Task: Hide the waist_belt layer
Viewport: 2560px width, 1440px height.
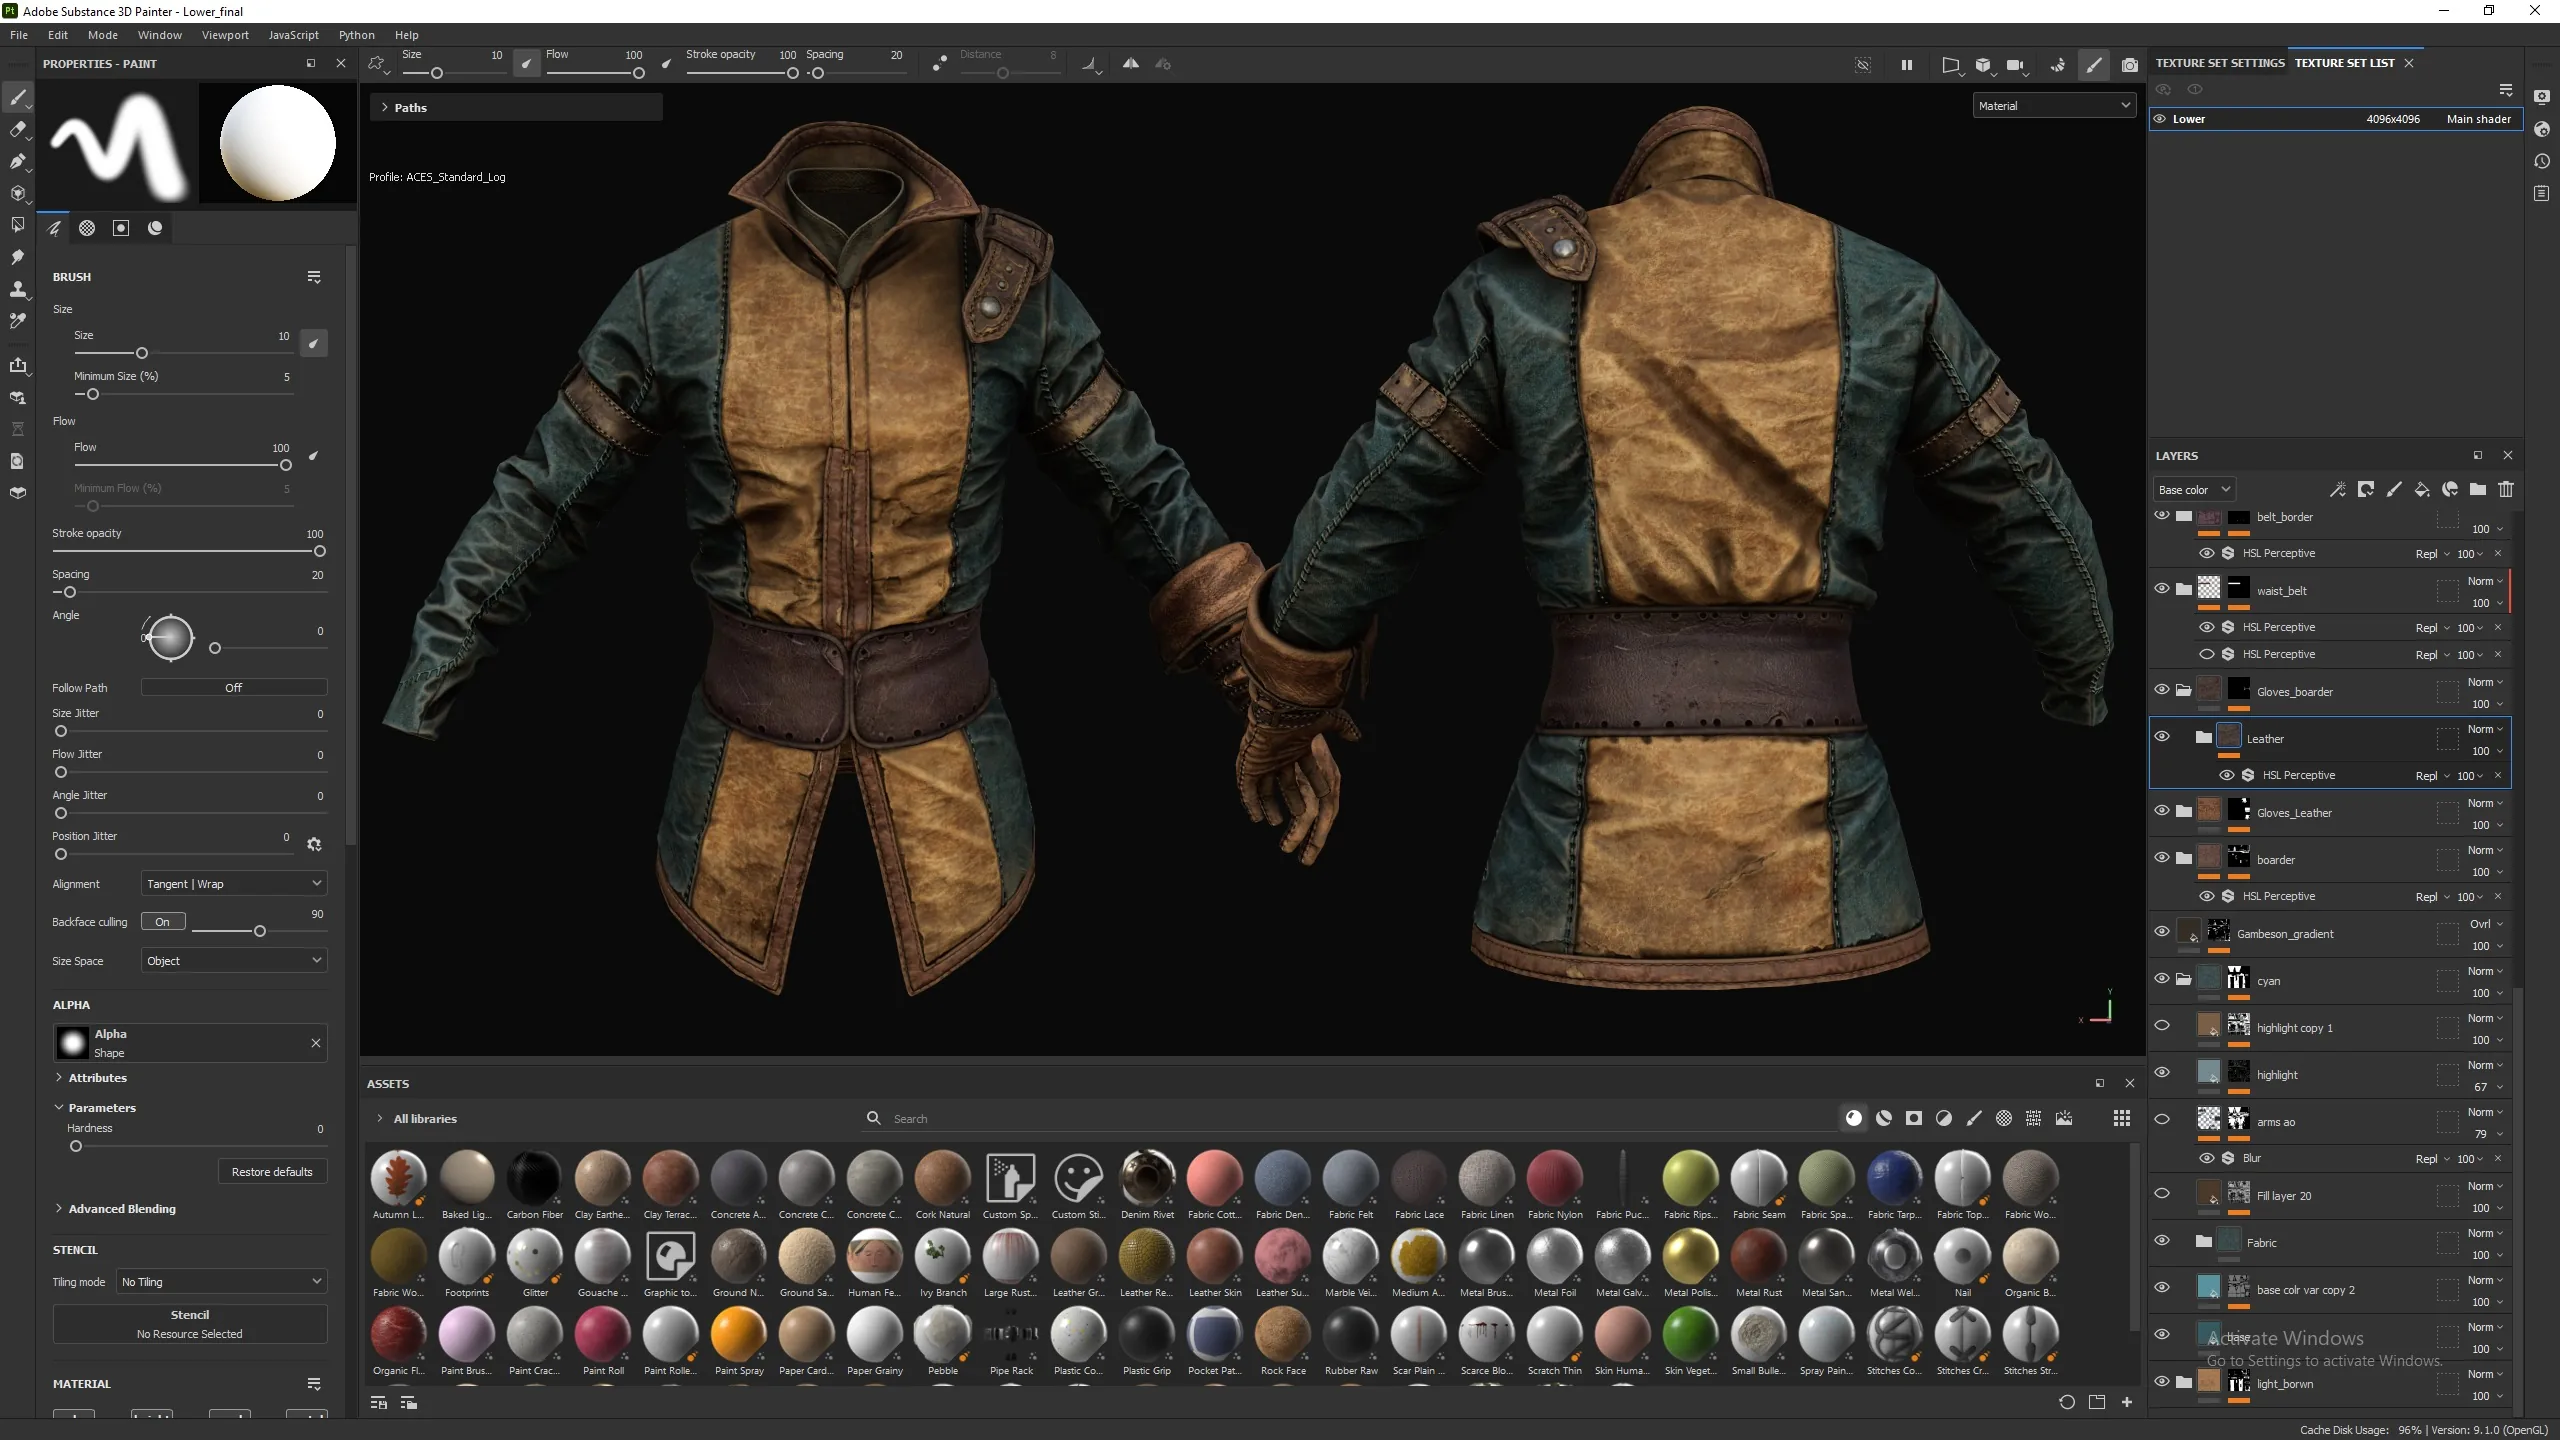Action: (2162, 589)
